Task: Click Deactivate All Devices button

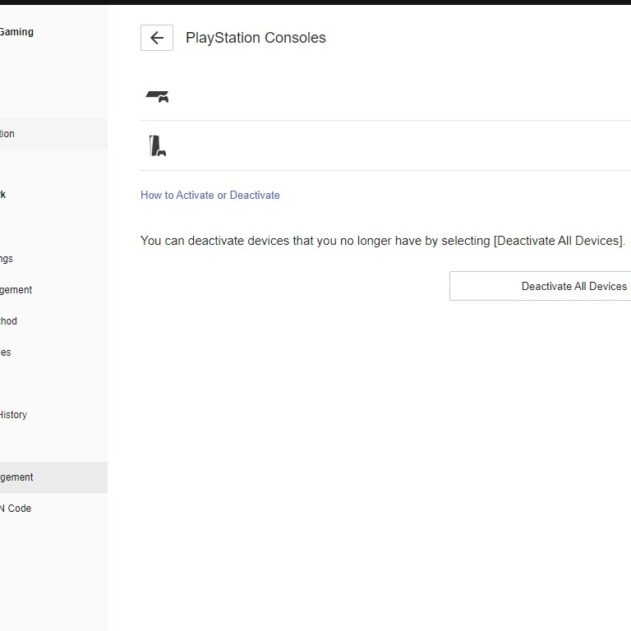Action: click(x=540, y=286)
